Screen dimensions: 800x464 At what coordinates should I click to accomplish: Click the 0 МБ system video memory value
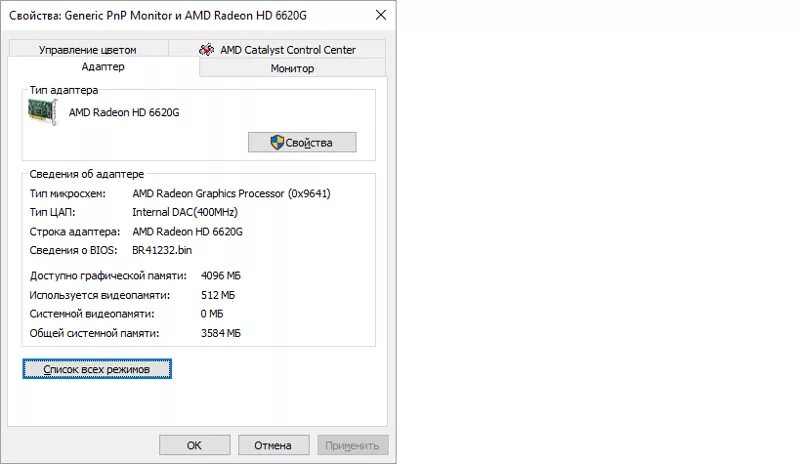[x=212, y=314]
